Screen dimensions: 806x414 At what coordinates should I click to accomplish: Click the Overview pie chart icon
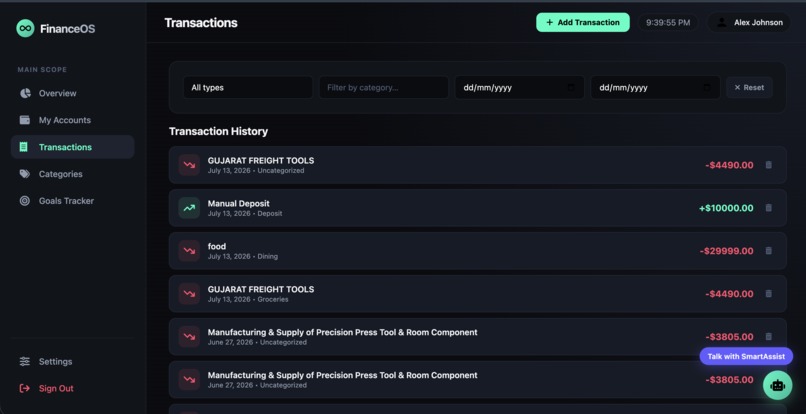pos(25,93)
